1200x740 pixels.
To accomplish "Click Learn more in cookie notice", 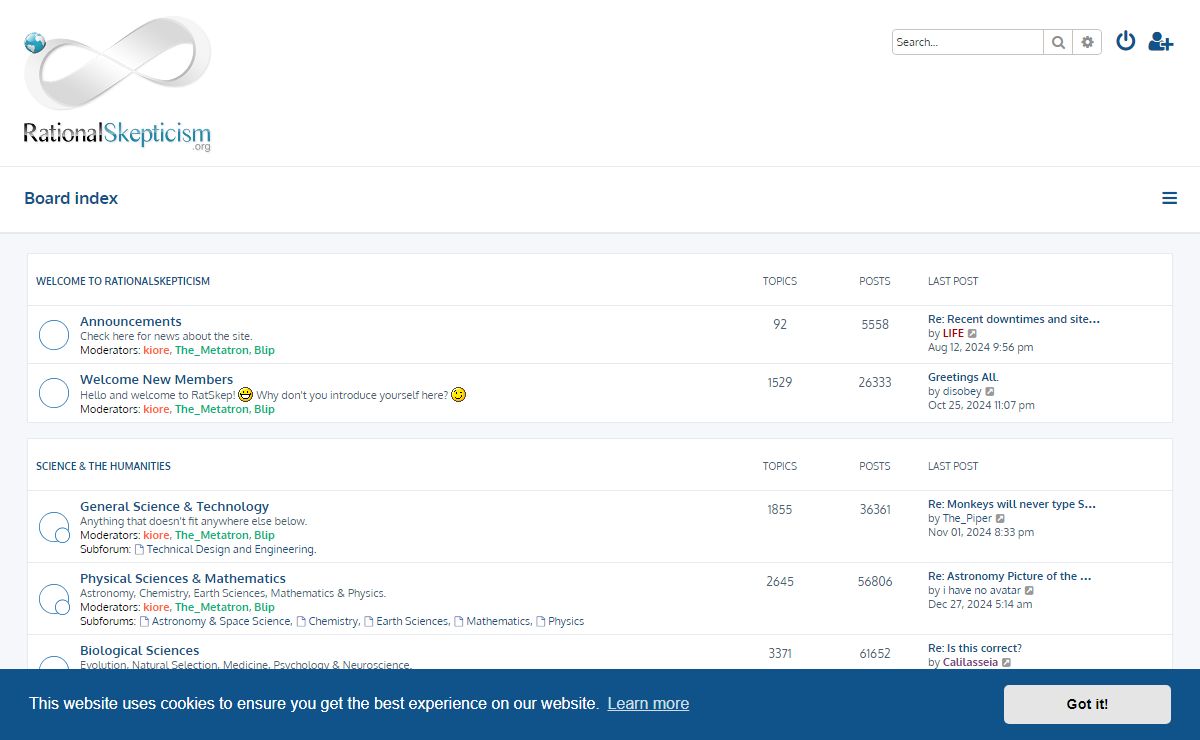I will pos(648,704).
